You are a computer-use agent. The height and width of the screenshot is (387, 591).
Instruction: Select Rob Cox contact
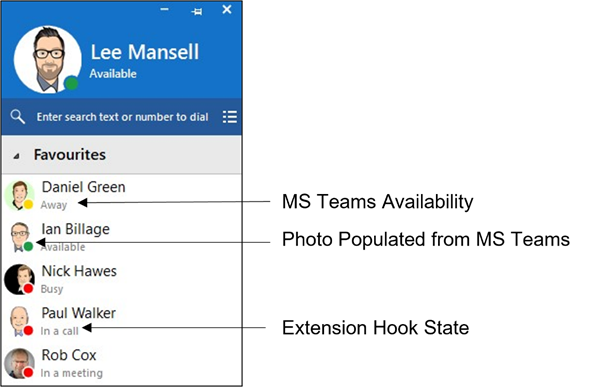(x=121, y=363)
